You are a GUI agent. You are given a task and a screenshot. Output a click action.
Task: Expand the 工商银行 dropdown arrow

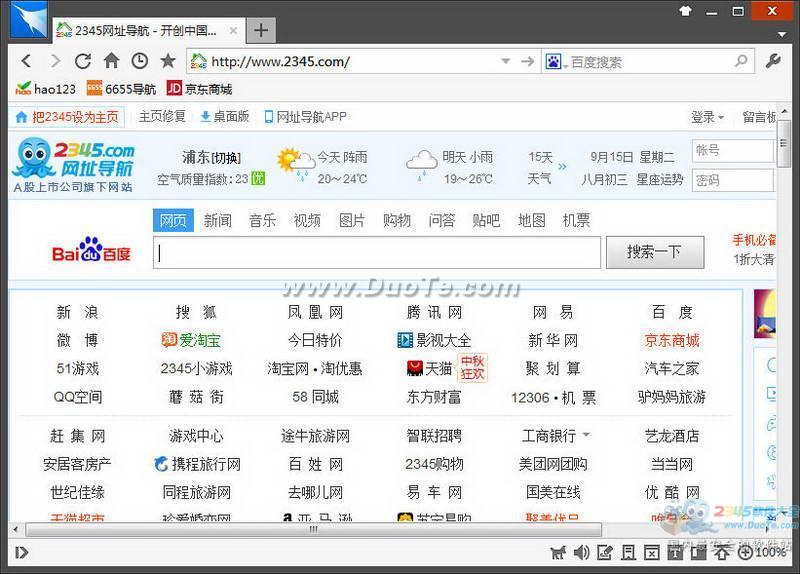tap(586, 435)
